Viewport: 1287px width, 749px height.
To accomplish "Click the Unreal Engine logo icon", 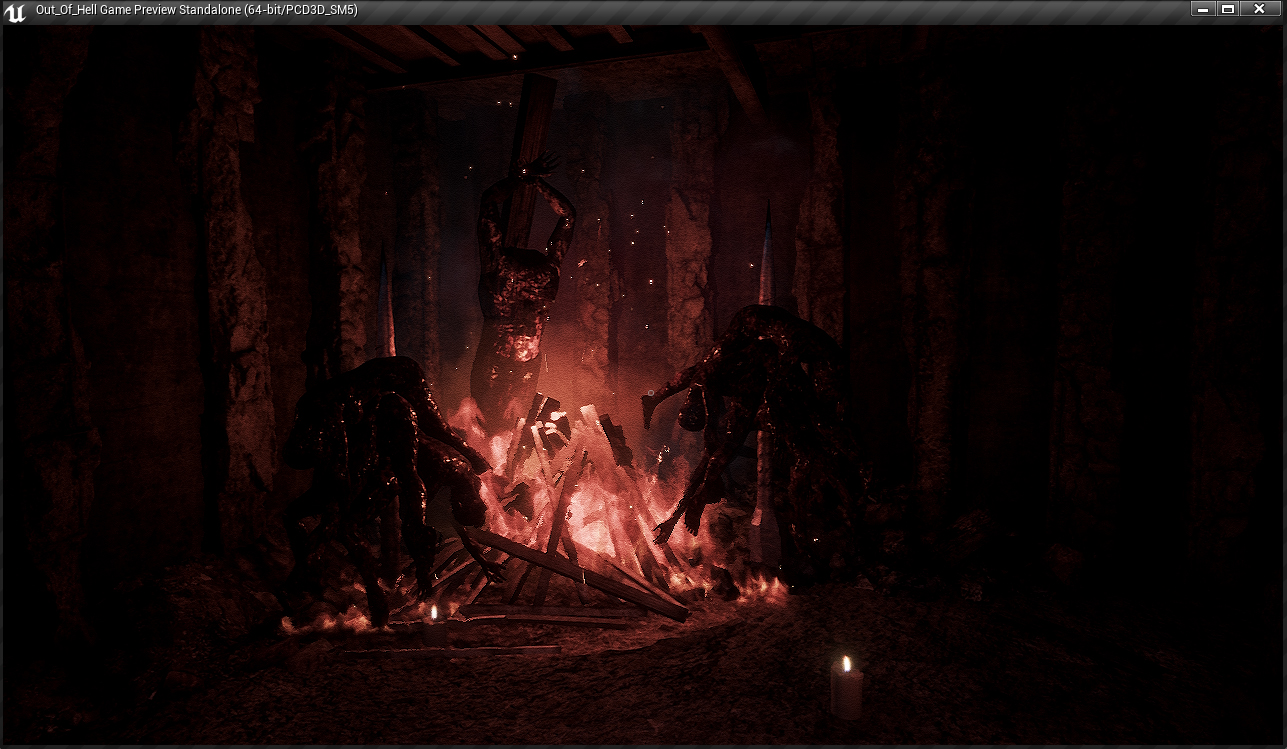I will [15, 11].
